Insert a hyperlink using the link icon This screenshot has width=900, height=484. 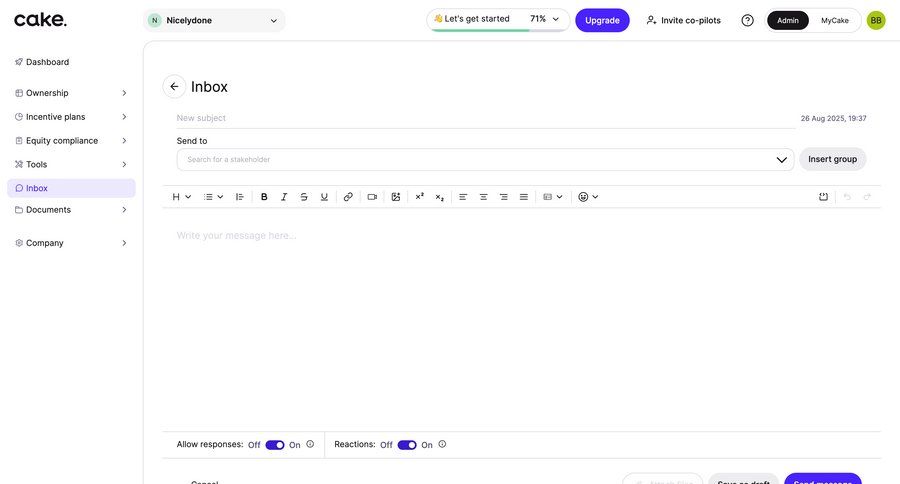tap(348, 197)
